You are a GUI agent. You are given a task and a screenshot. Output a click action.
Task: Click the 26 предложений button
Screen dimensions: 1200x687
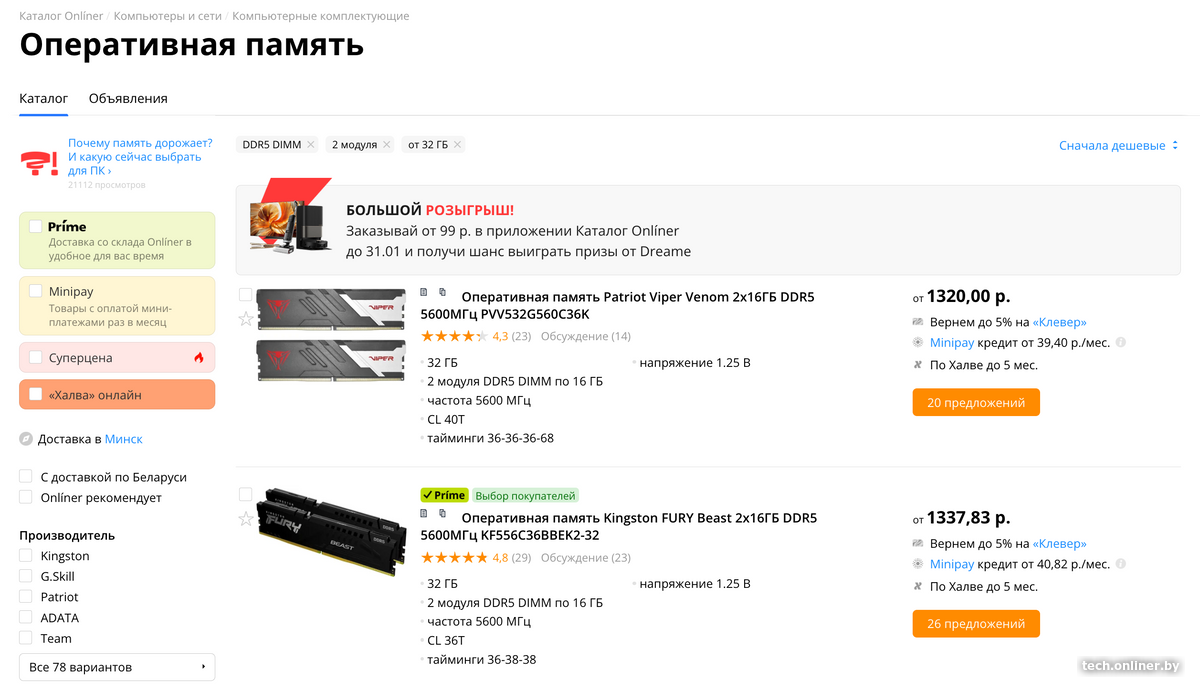coord(976,624)
